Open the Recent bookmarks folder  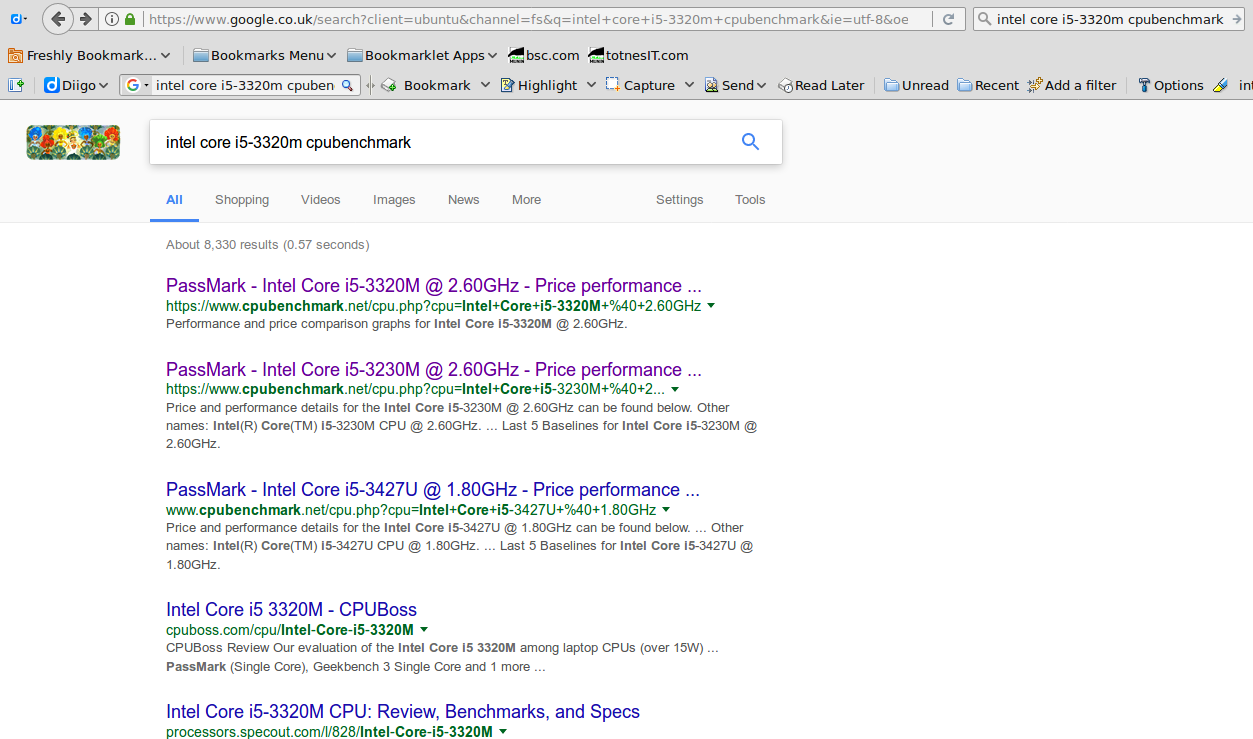point(988,85)
